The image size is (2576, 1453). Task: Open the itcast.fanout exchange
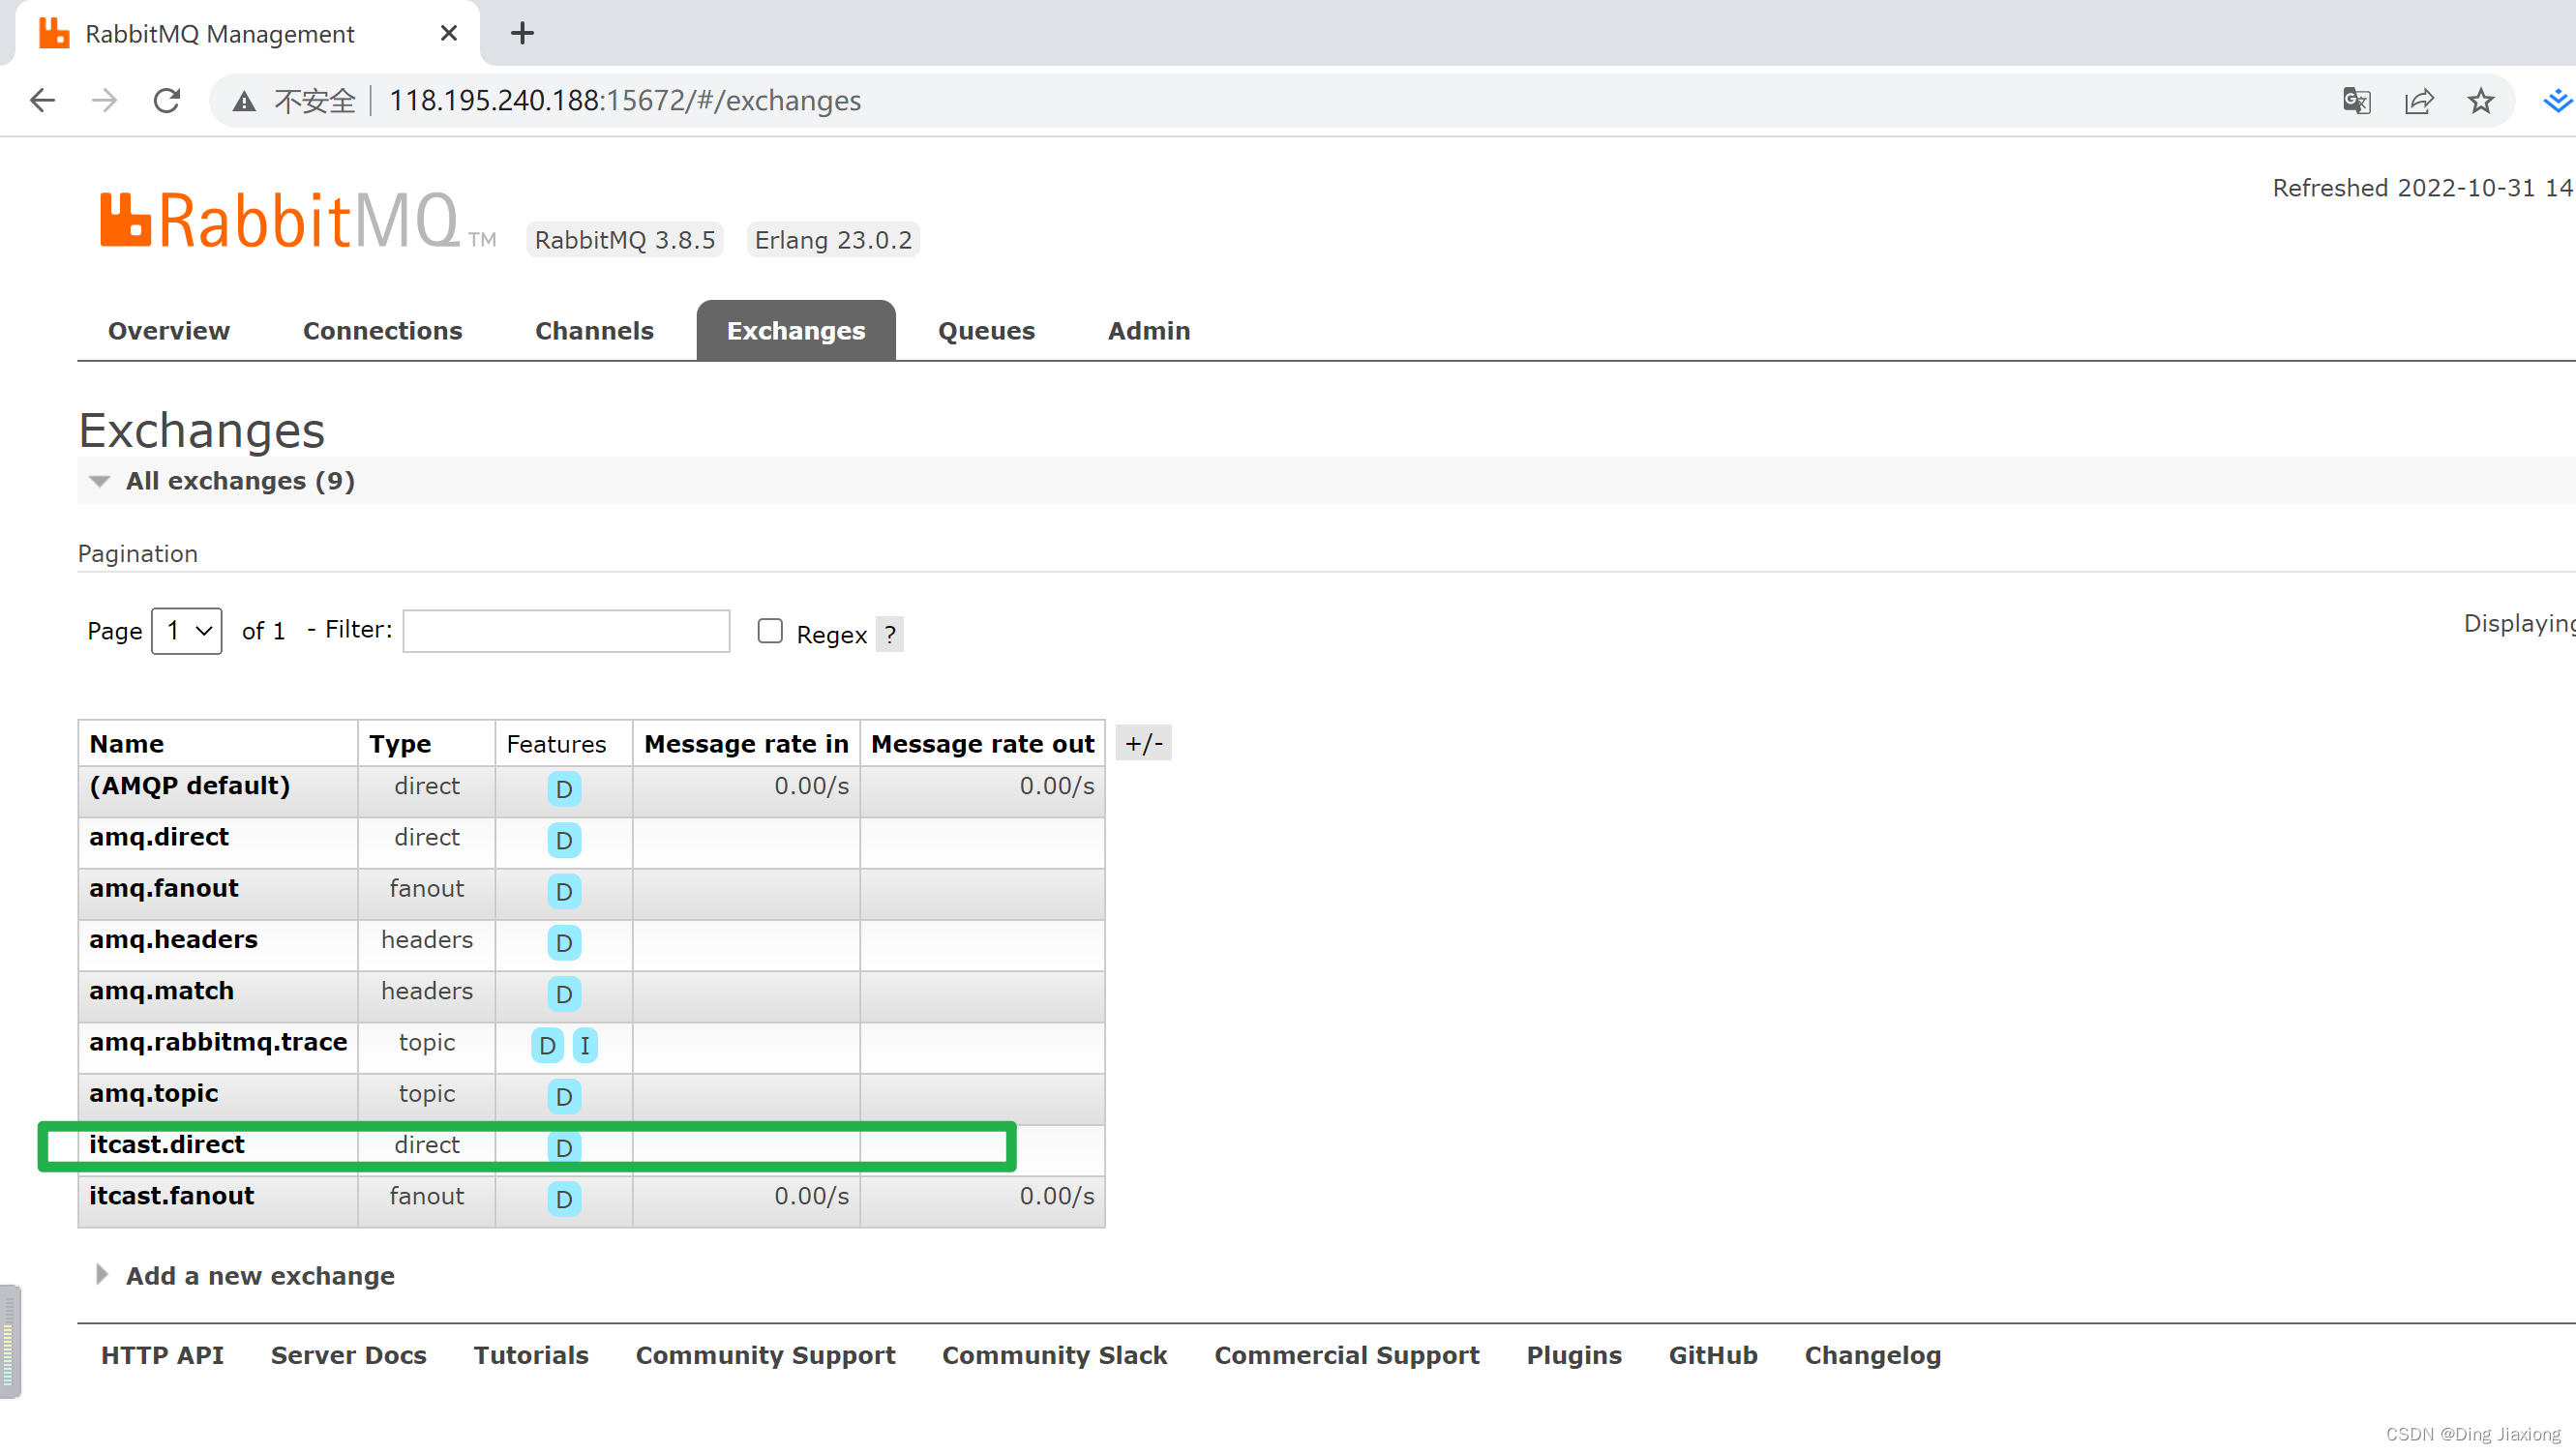[x=171, y=1196]
